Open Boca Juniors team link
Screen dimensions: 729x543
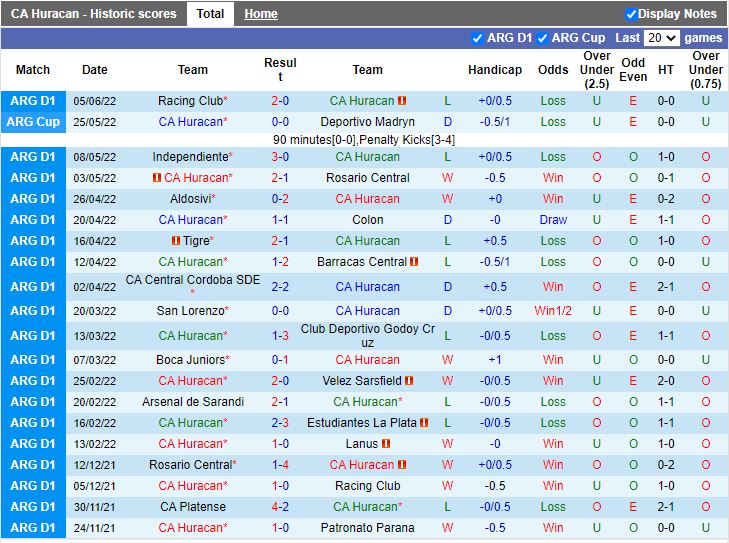coord(190,360)
